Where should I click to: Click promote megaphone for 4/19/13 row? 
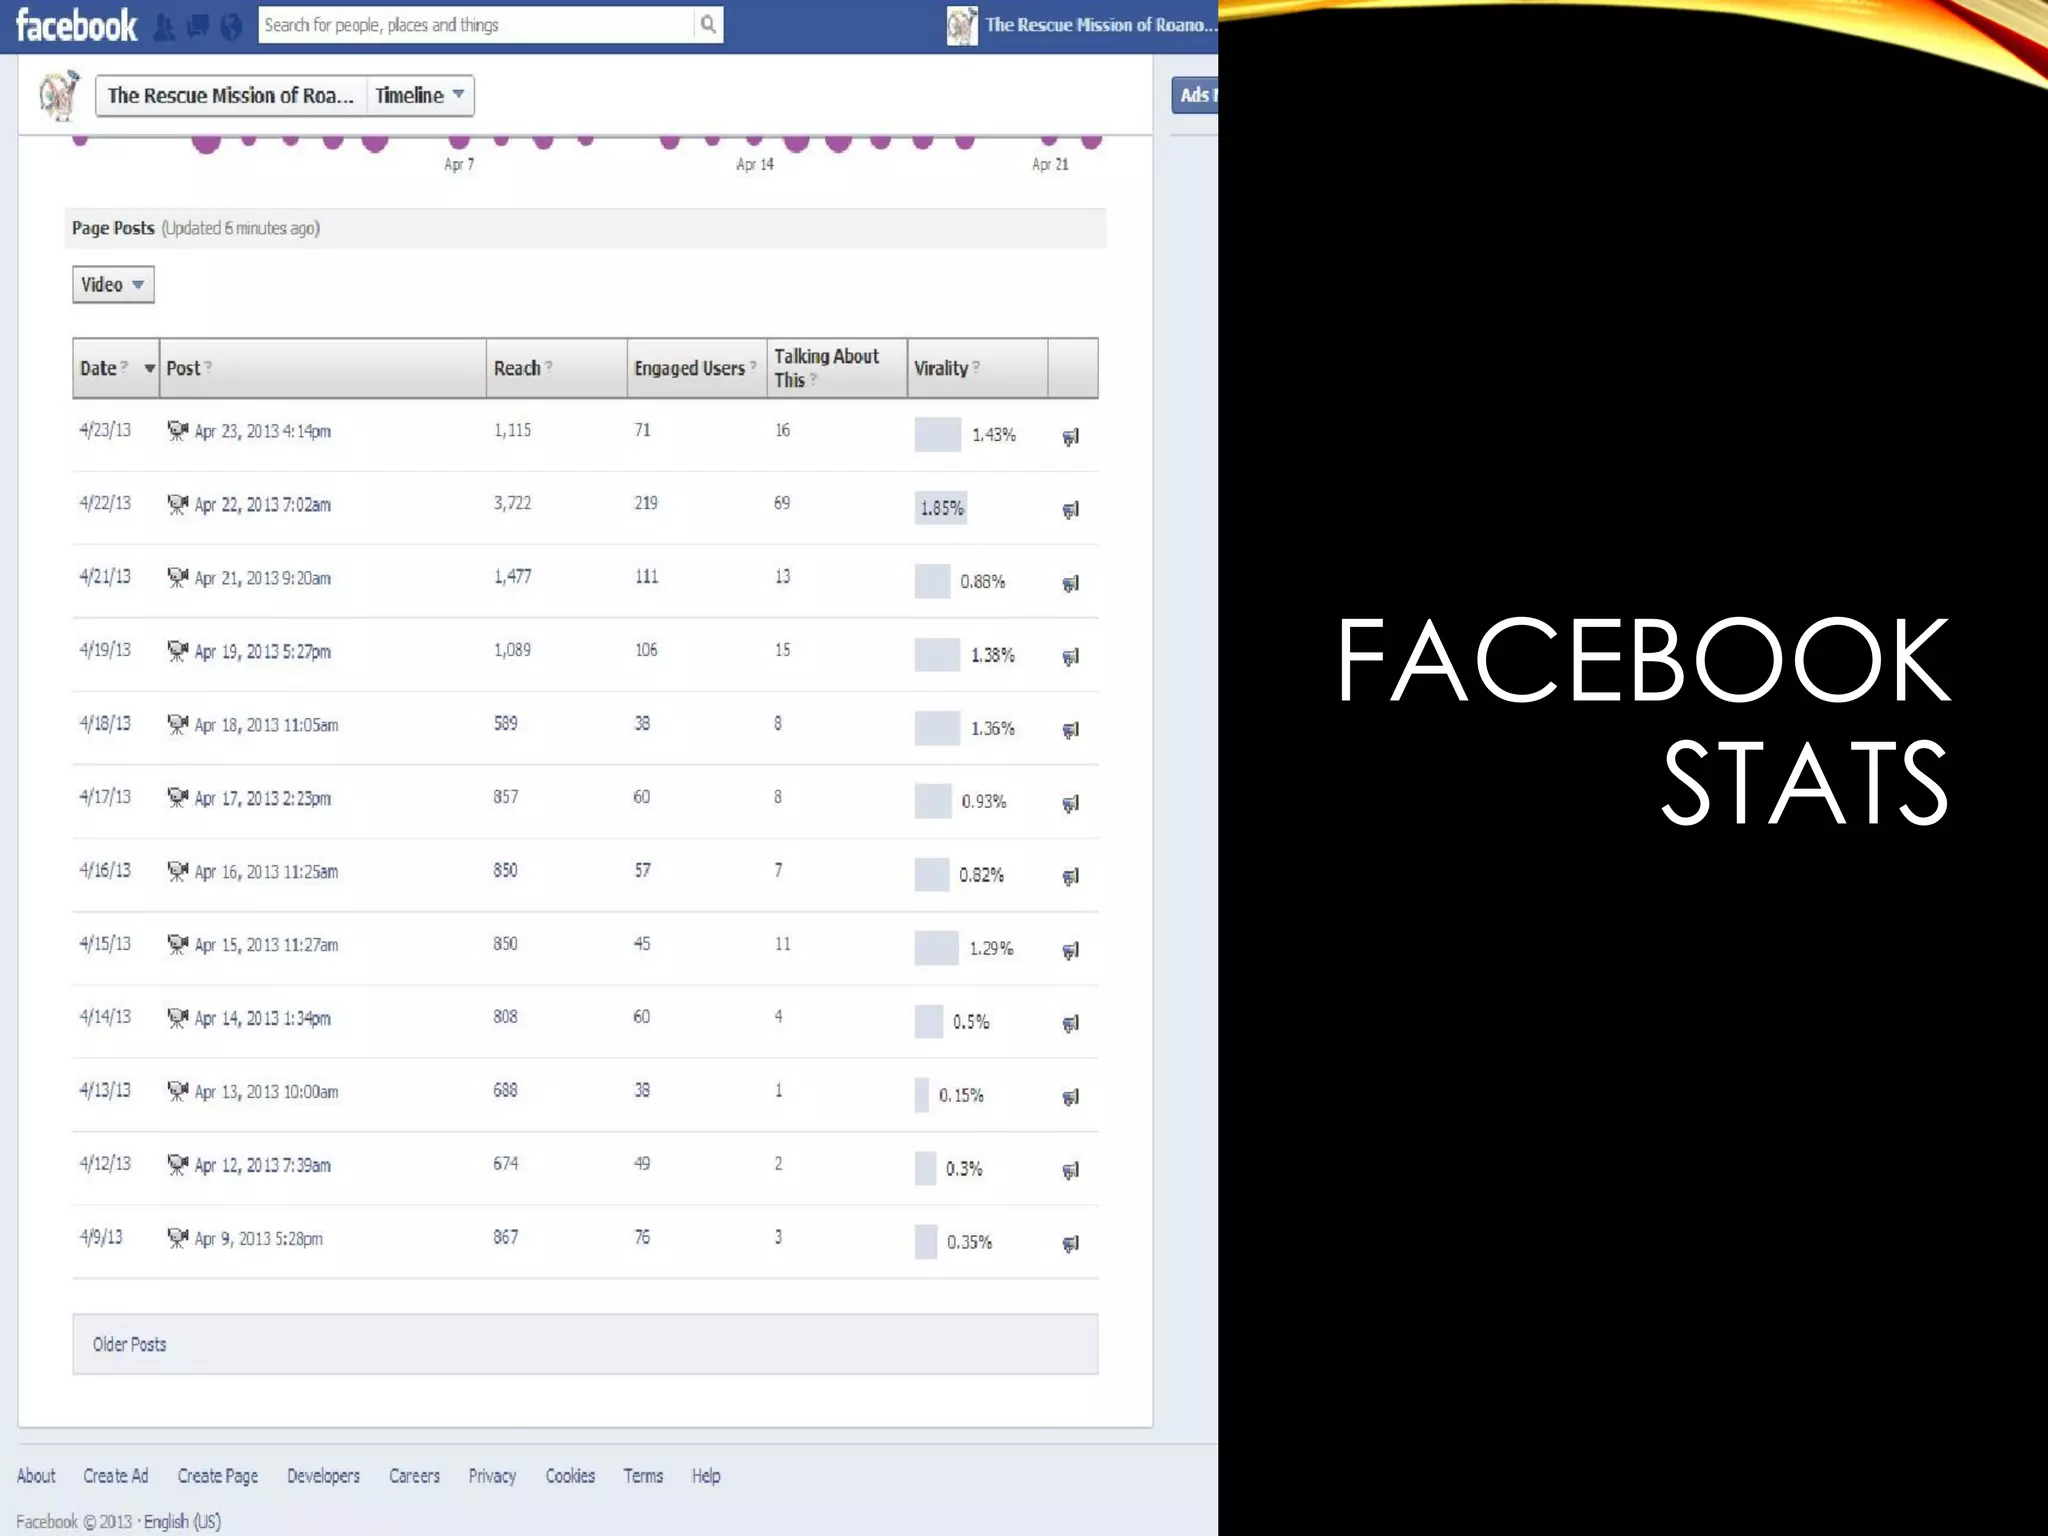point(1071,657)
